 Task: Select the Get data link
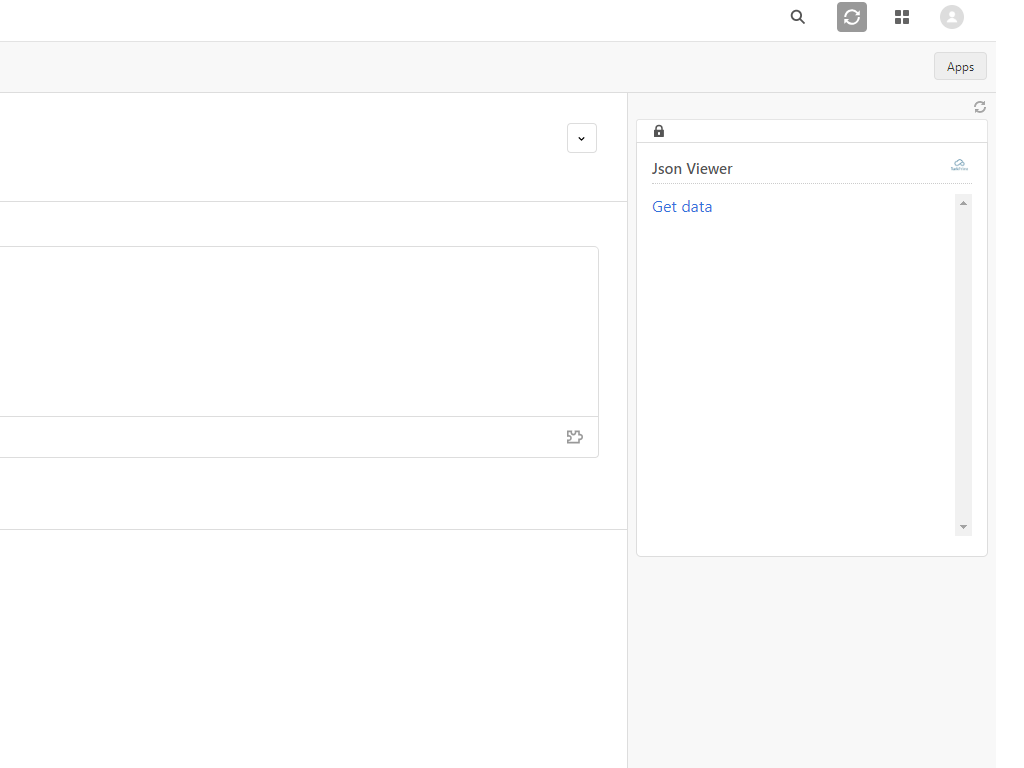click(682, 206)
